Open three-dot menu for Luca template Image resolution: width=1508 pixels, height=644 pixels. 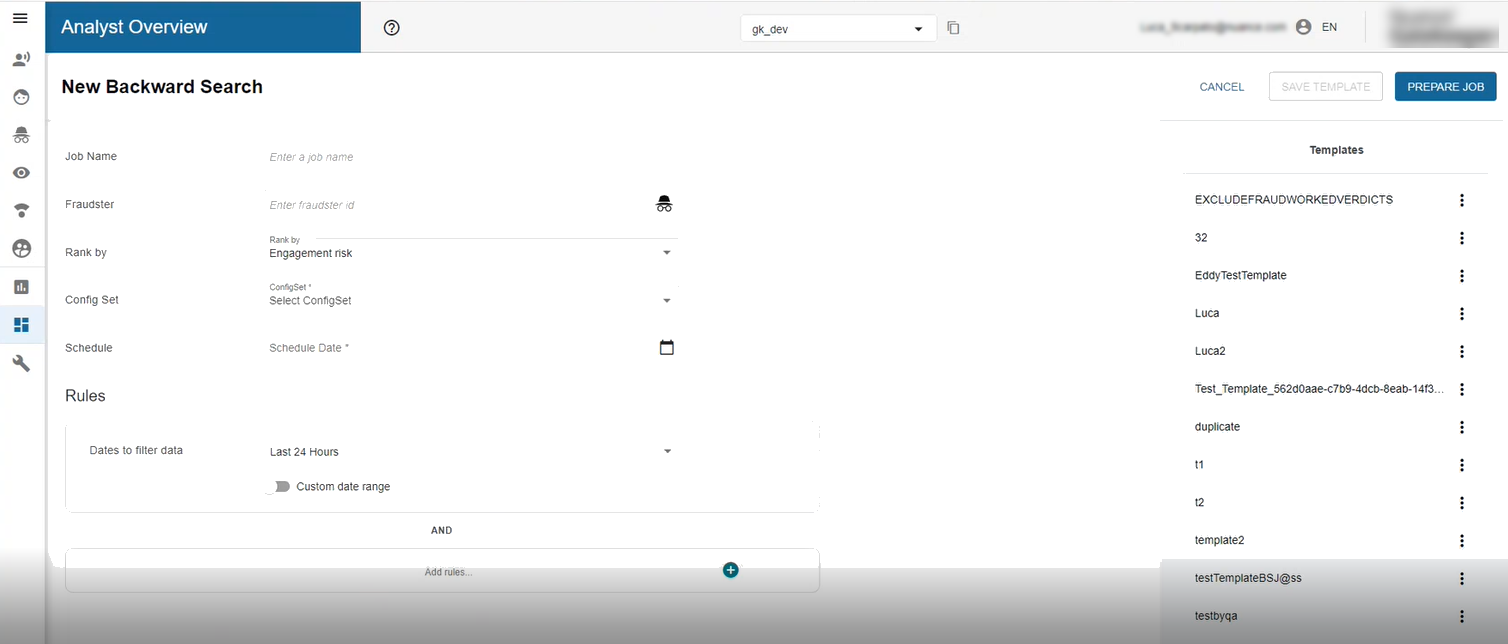click(x=1462, y=314)
